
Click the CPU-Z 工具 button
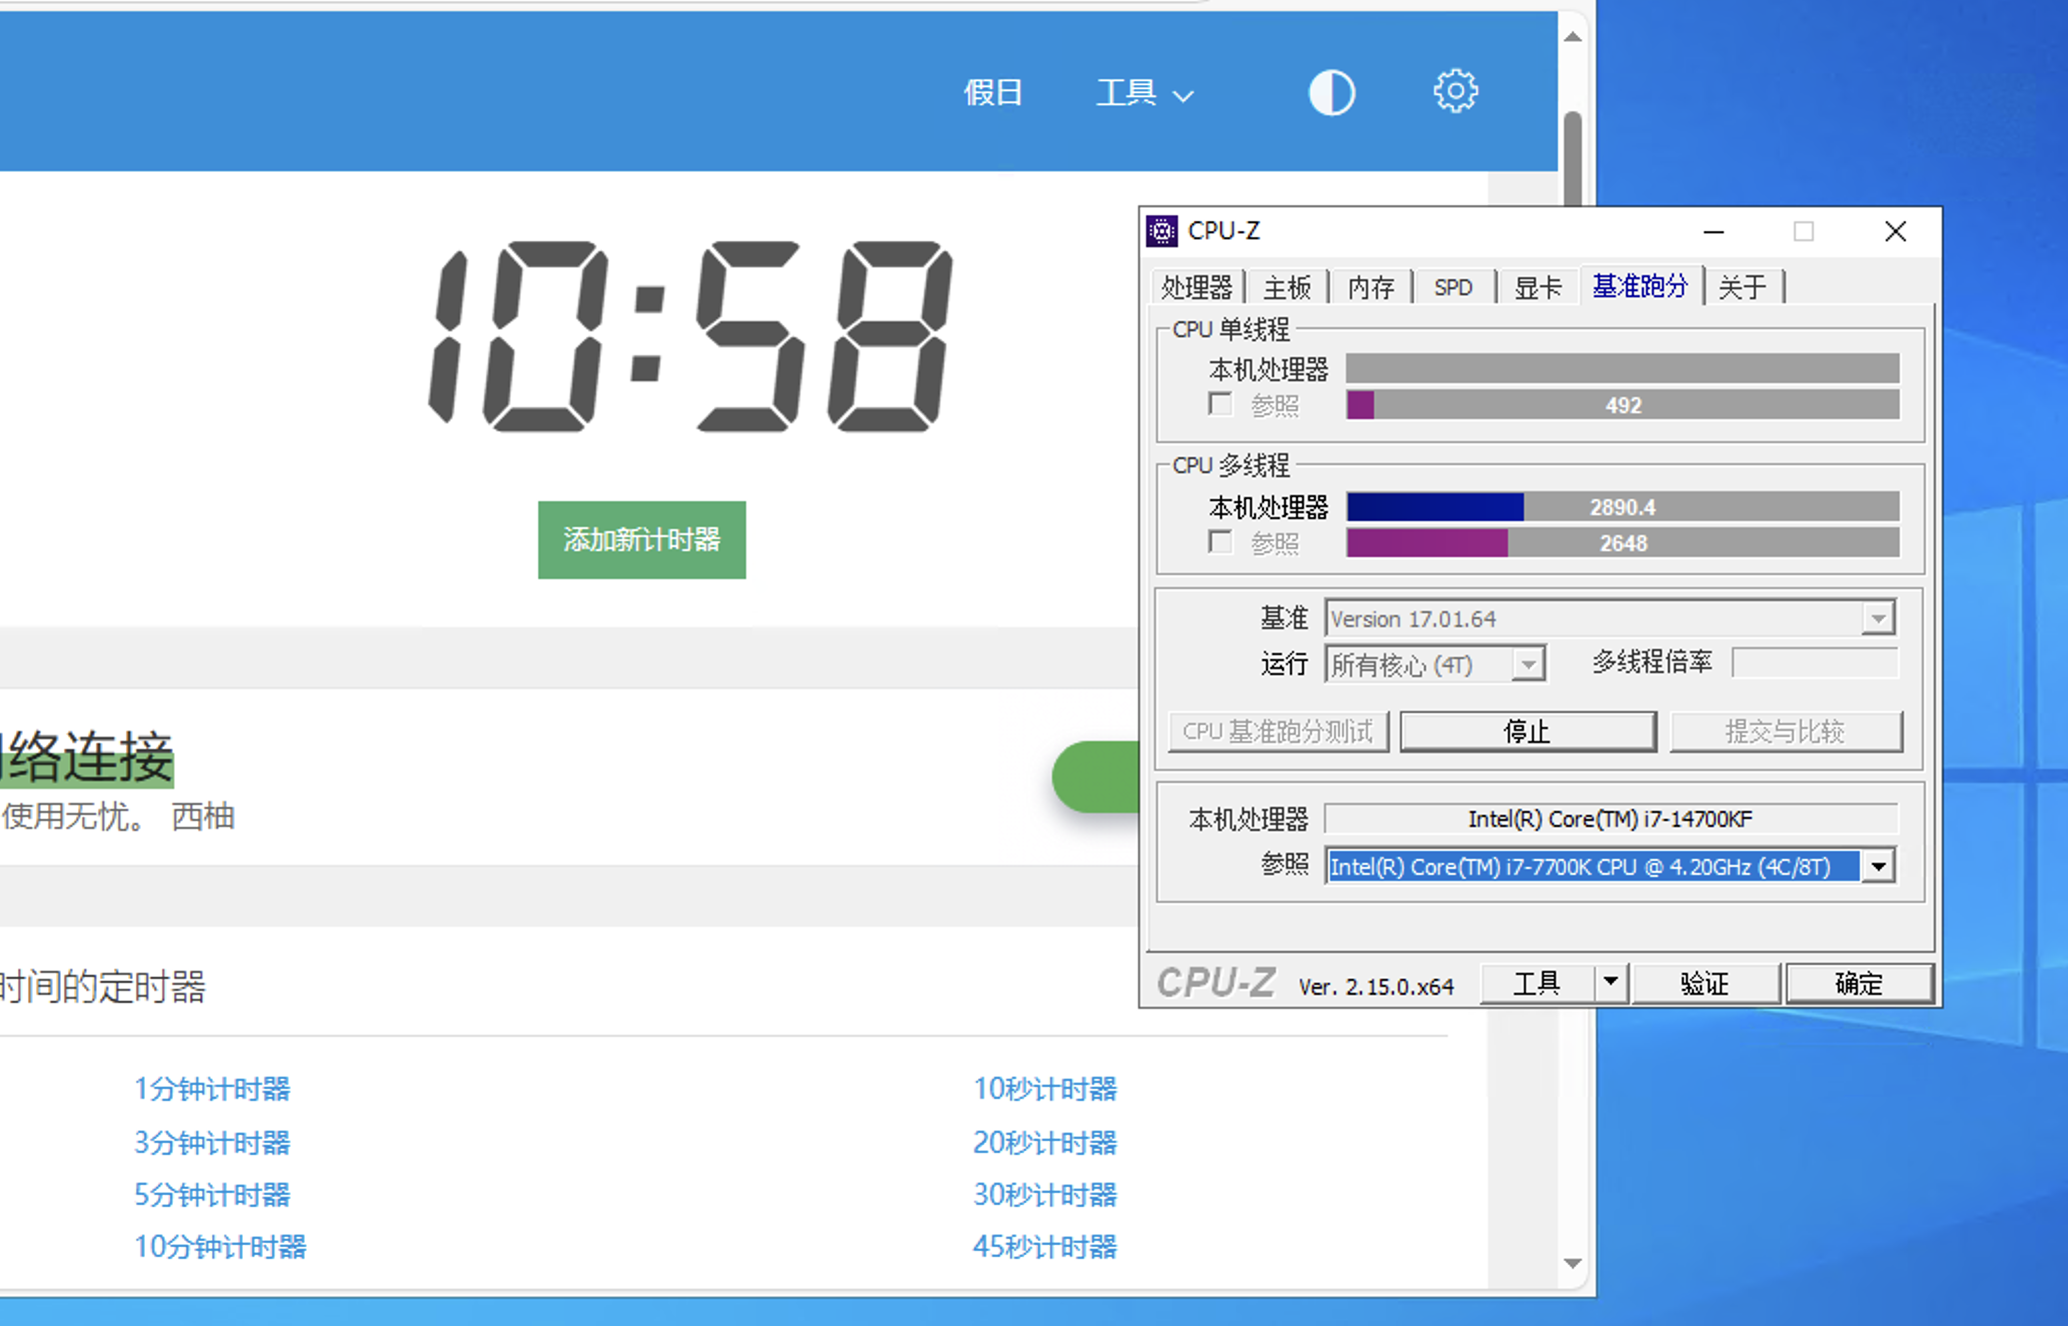(x=1537, y=984)
